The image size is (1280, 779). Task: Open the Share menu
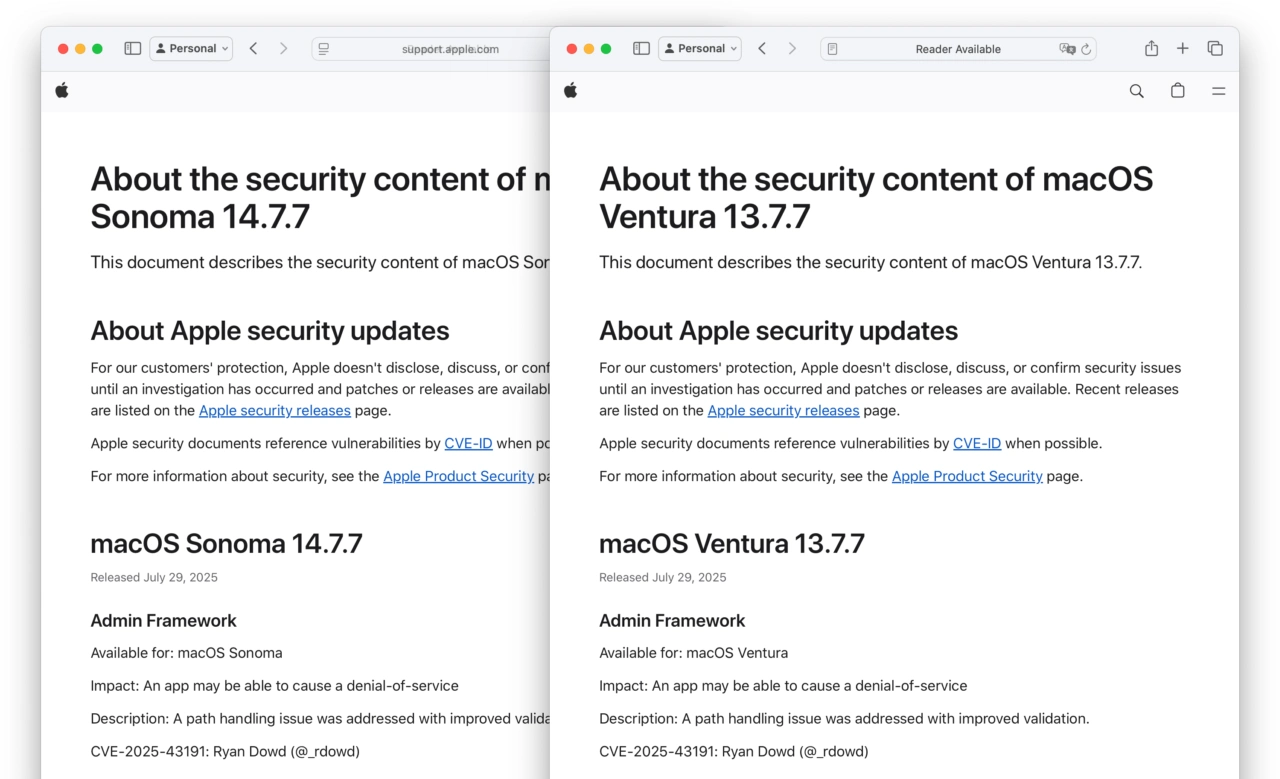pos(1151,48)
